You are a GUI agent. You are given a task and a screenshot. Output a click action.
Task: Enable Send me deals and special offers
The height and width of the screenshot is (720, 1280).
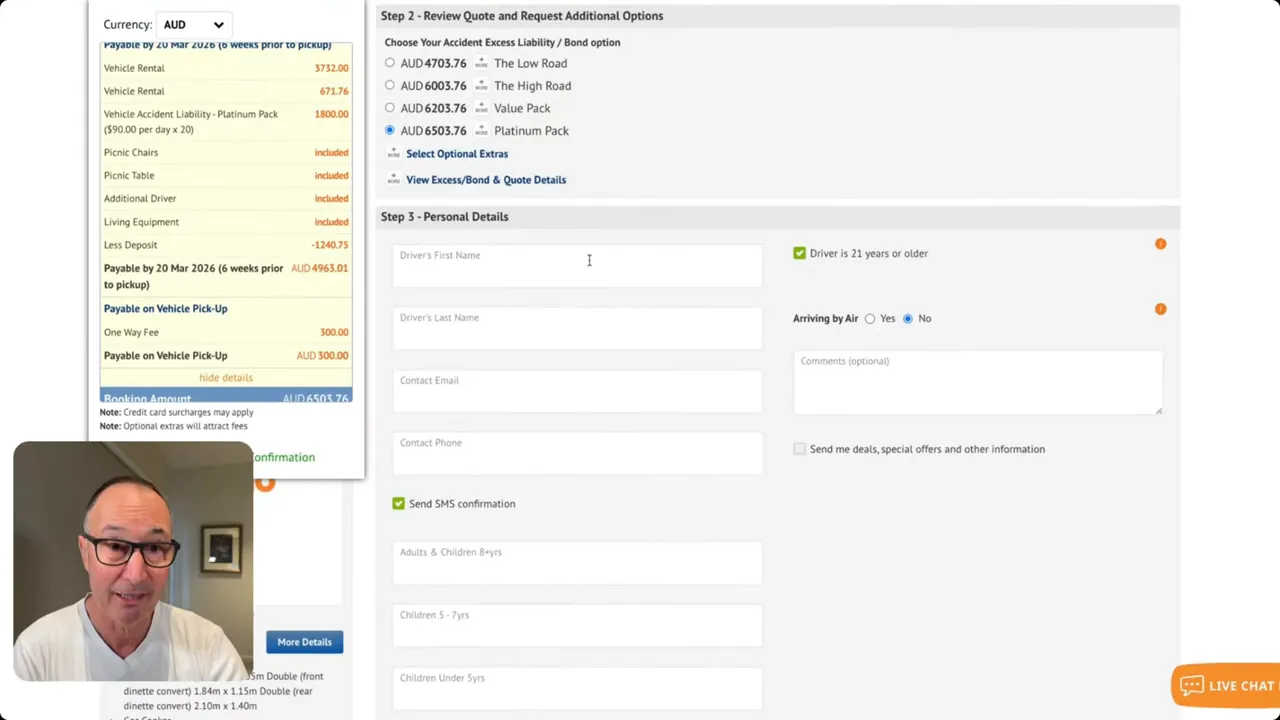point(799,449)
